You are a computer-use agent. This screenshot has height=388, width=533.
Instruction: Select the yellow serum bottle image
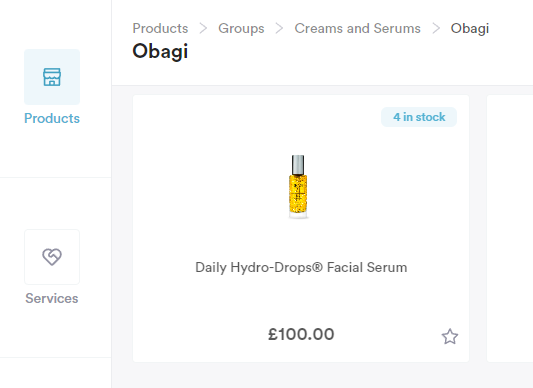coord(298,187)
